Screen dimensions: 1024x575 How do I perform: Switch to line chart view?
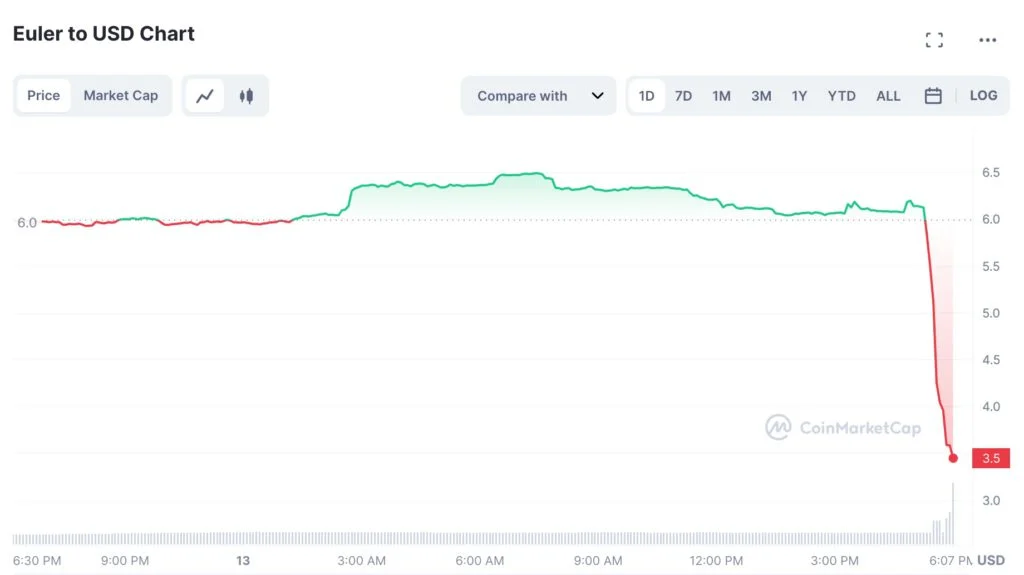(x=205, y=96)
